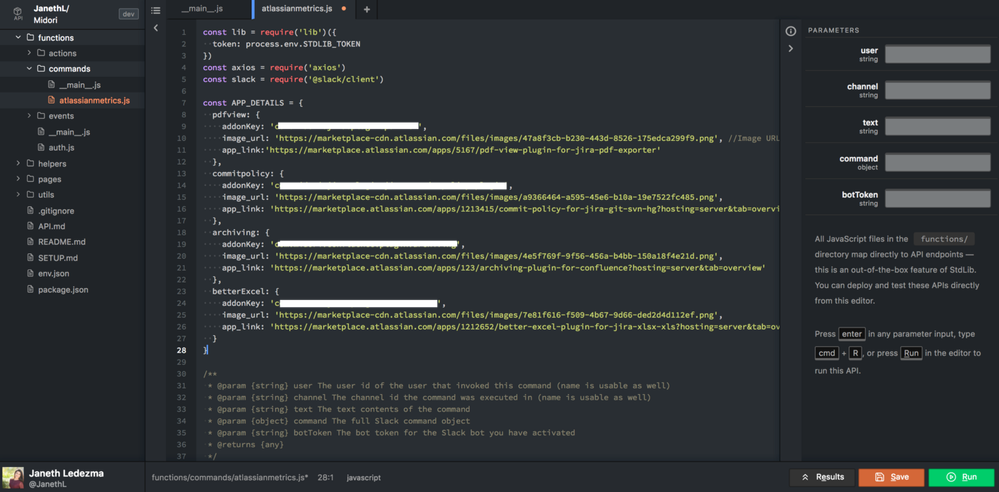The height and width of the screenshot is (492, 999).
Task: Add a new tab with the plus icon
Action: [366, 10]
